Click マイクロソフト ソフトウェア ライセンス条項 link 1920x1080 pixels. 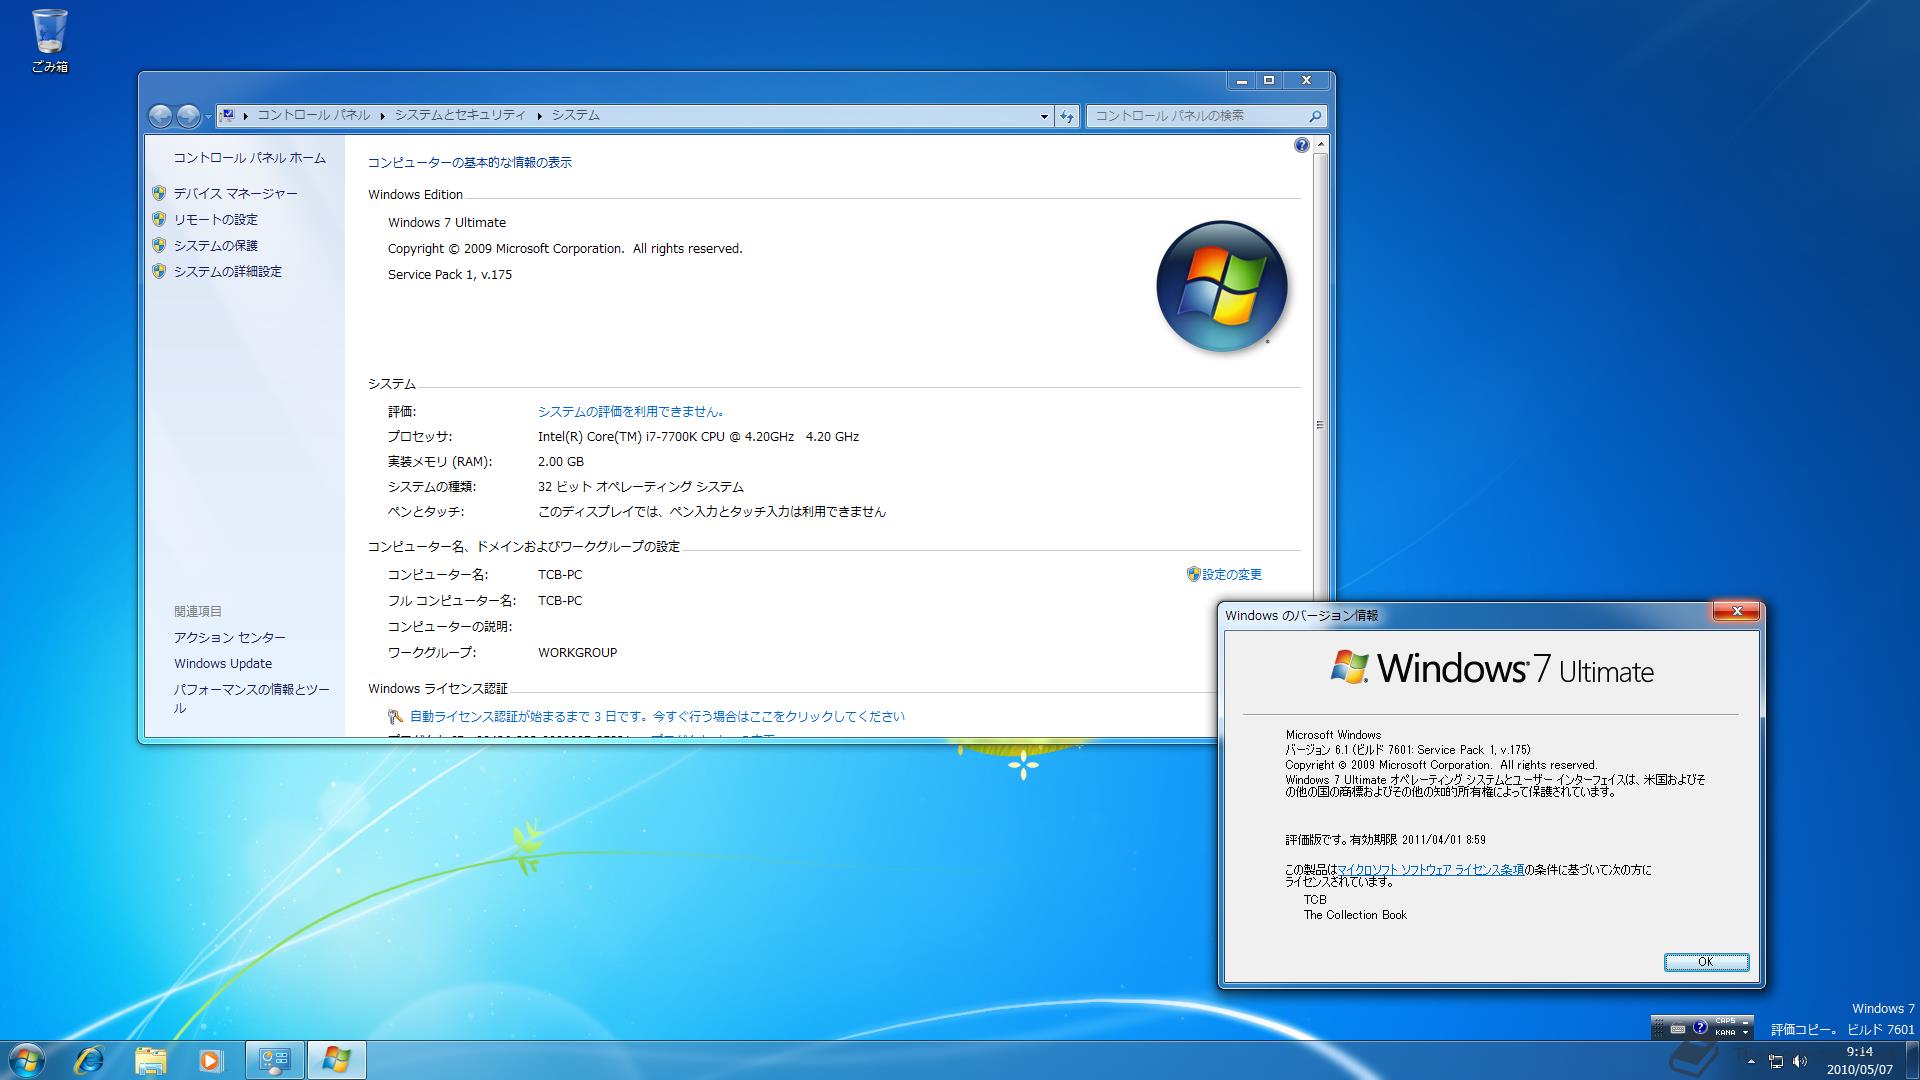[x=1431, y=870]
